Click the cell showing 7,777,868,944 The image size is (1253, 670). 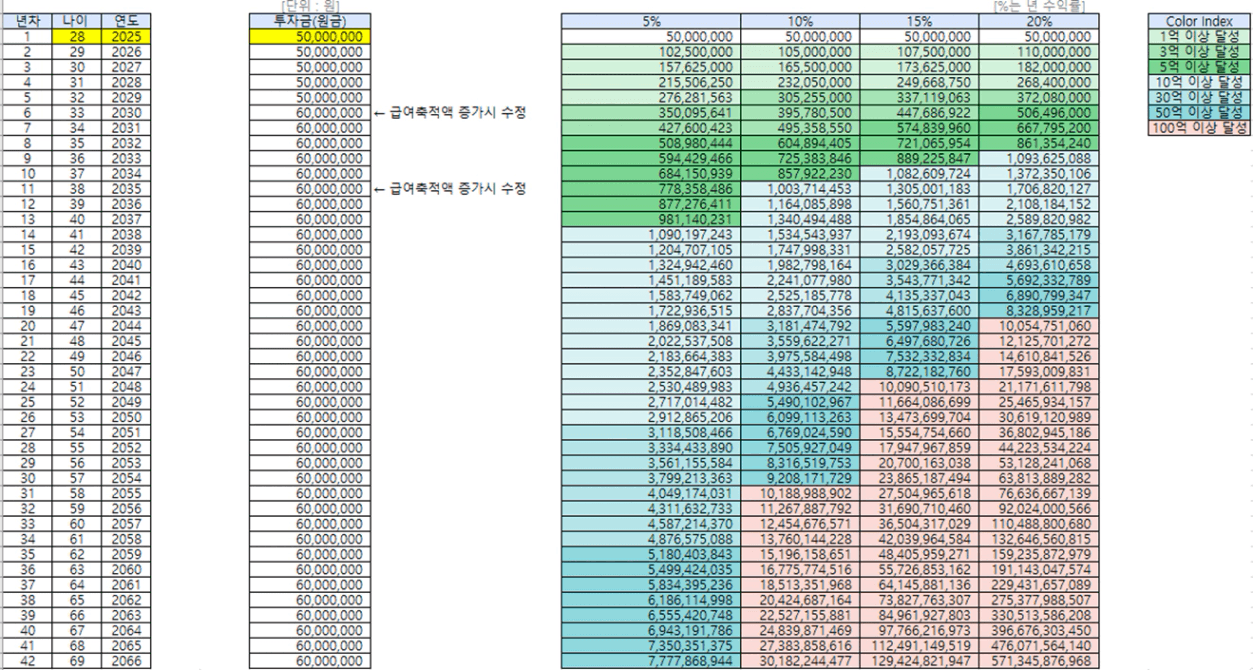tap(650, 660)
